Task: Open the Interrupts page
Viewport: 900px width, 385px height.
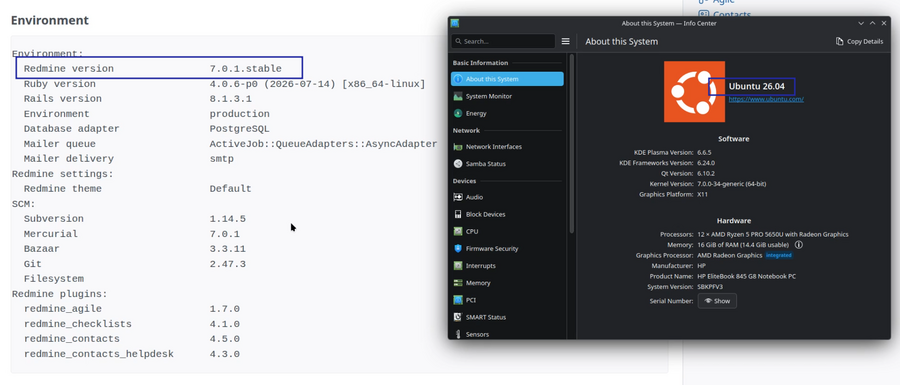Action: [x=507, y=266]
